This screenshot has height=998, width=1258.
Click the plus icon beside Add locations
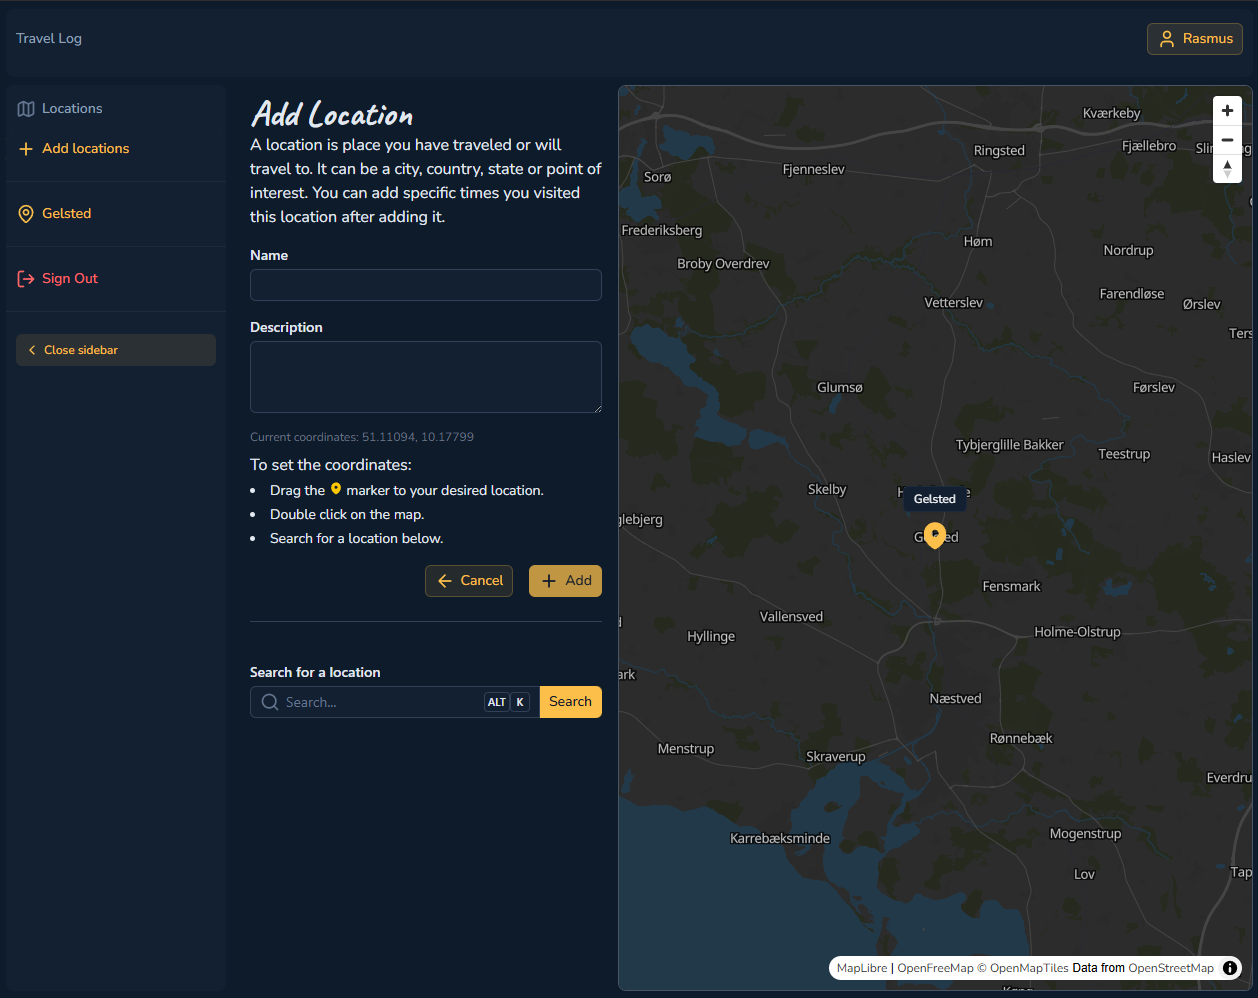point(24,148)
